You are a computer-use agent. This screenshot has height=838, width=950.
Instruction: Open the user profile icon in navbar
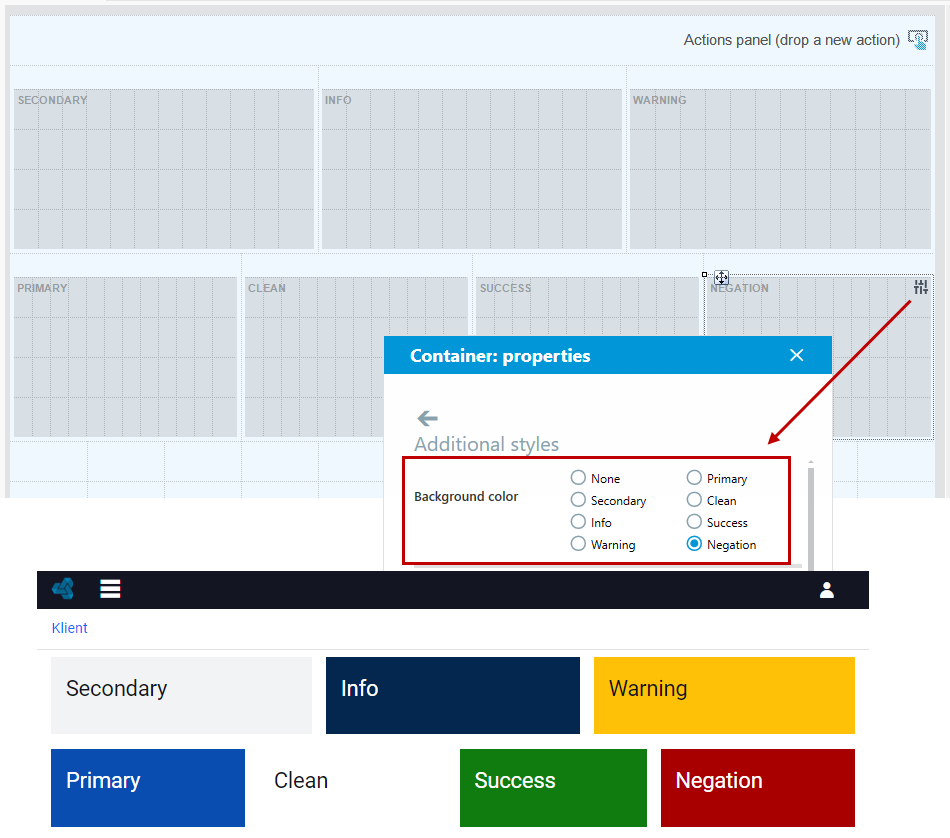[x=827, y=590]
